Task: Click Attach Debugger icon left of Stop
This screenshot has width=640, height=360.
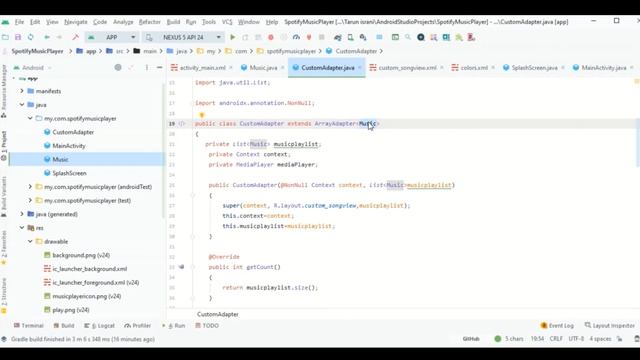Action: (x=309, y=37)
